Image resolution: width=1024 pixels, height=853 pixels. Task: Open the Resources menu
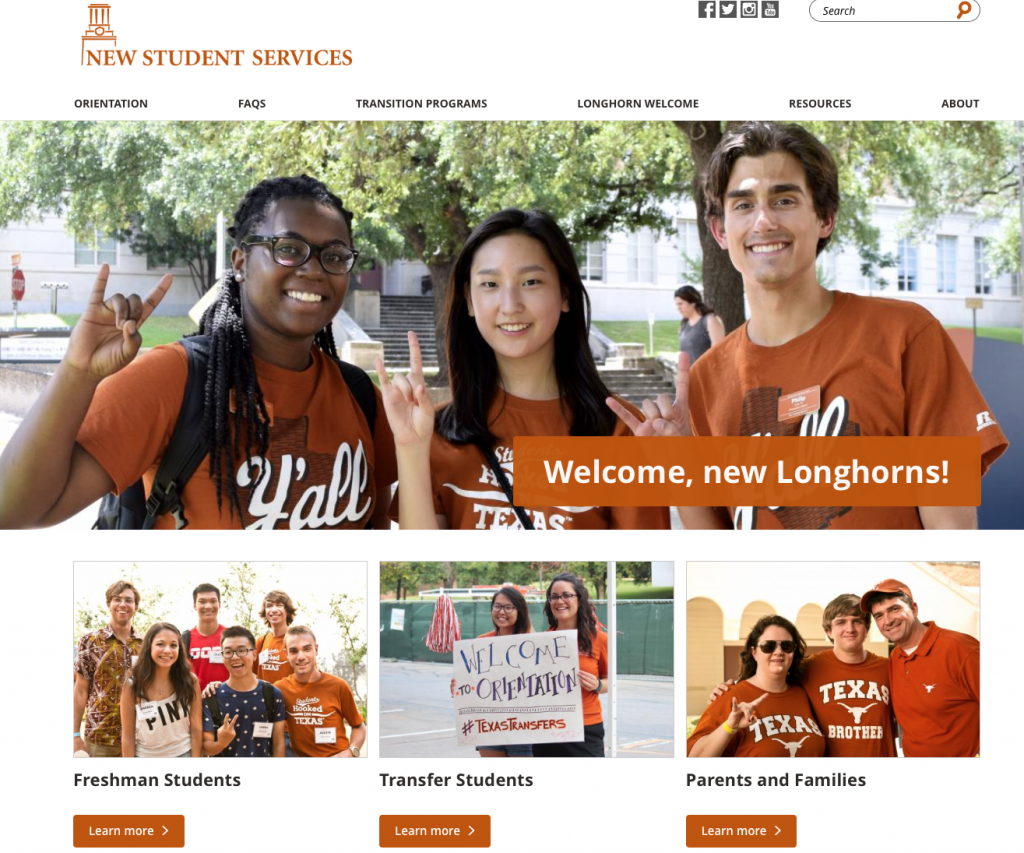click(x=820, y=103)
